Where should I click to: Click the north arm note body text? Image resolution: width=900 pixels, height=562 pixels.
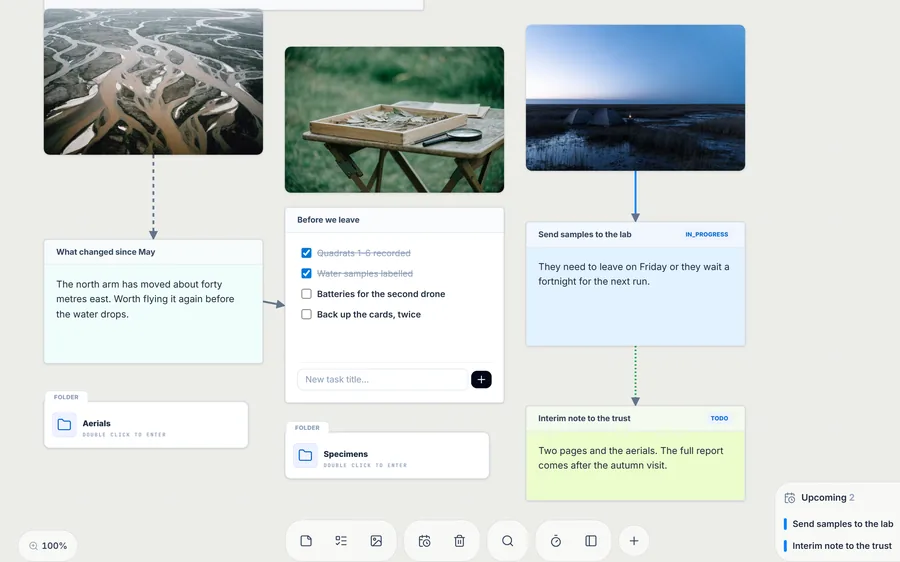tap(145, 299)
